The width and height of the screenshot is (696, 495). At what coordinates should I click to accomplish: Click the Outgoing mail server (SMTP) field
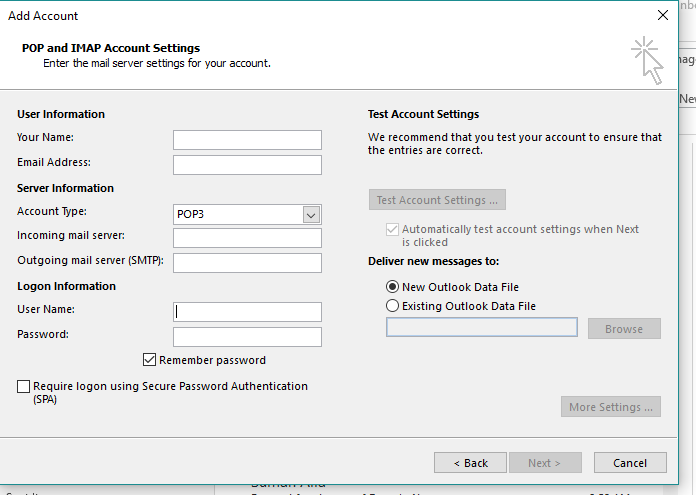click(x=247, y=263)
